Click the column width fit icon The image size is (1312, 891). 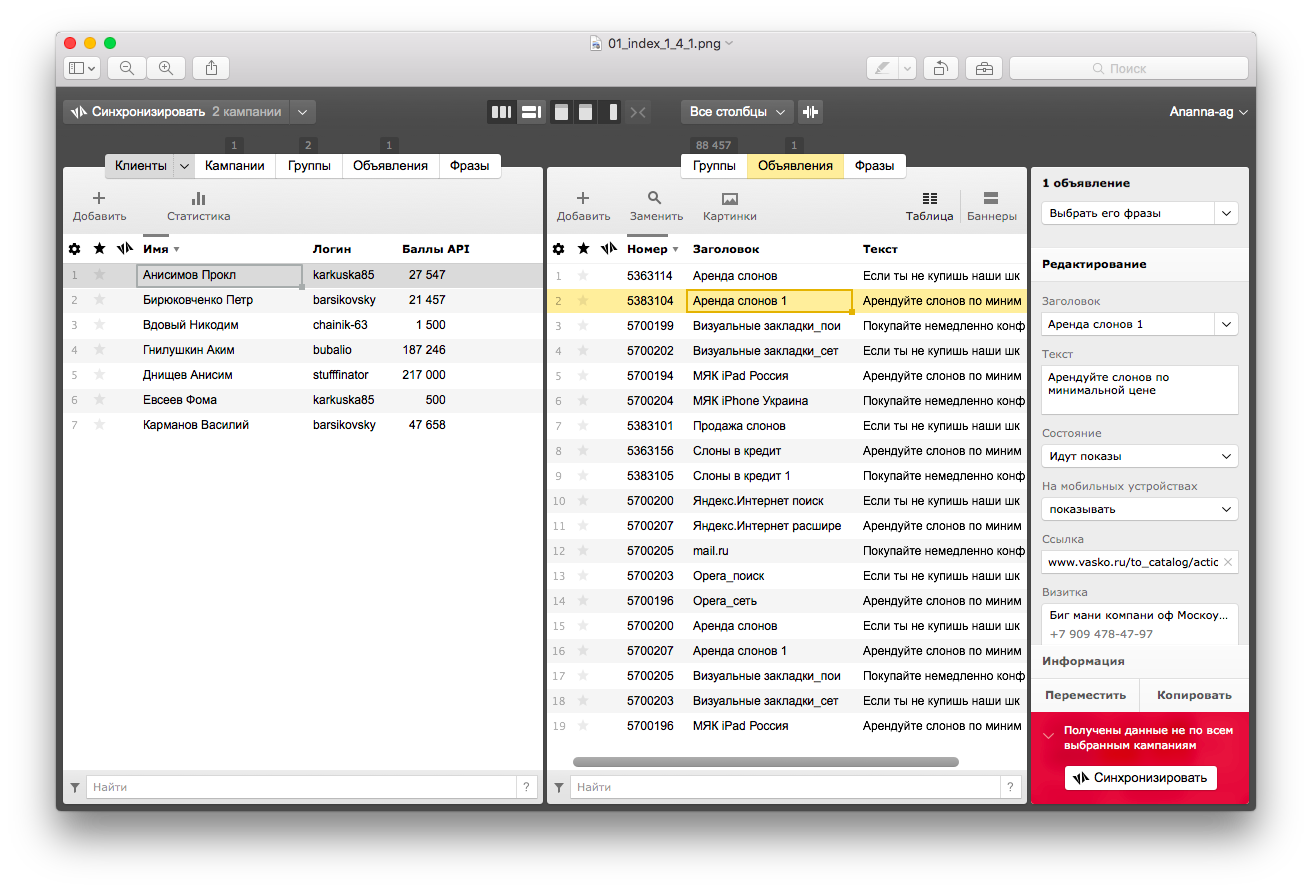tap(811, 112)
